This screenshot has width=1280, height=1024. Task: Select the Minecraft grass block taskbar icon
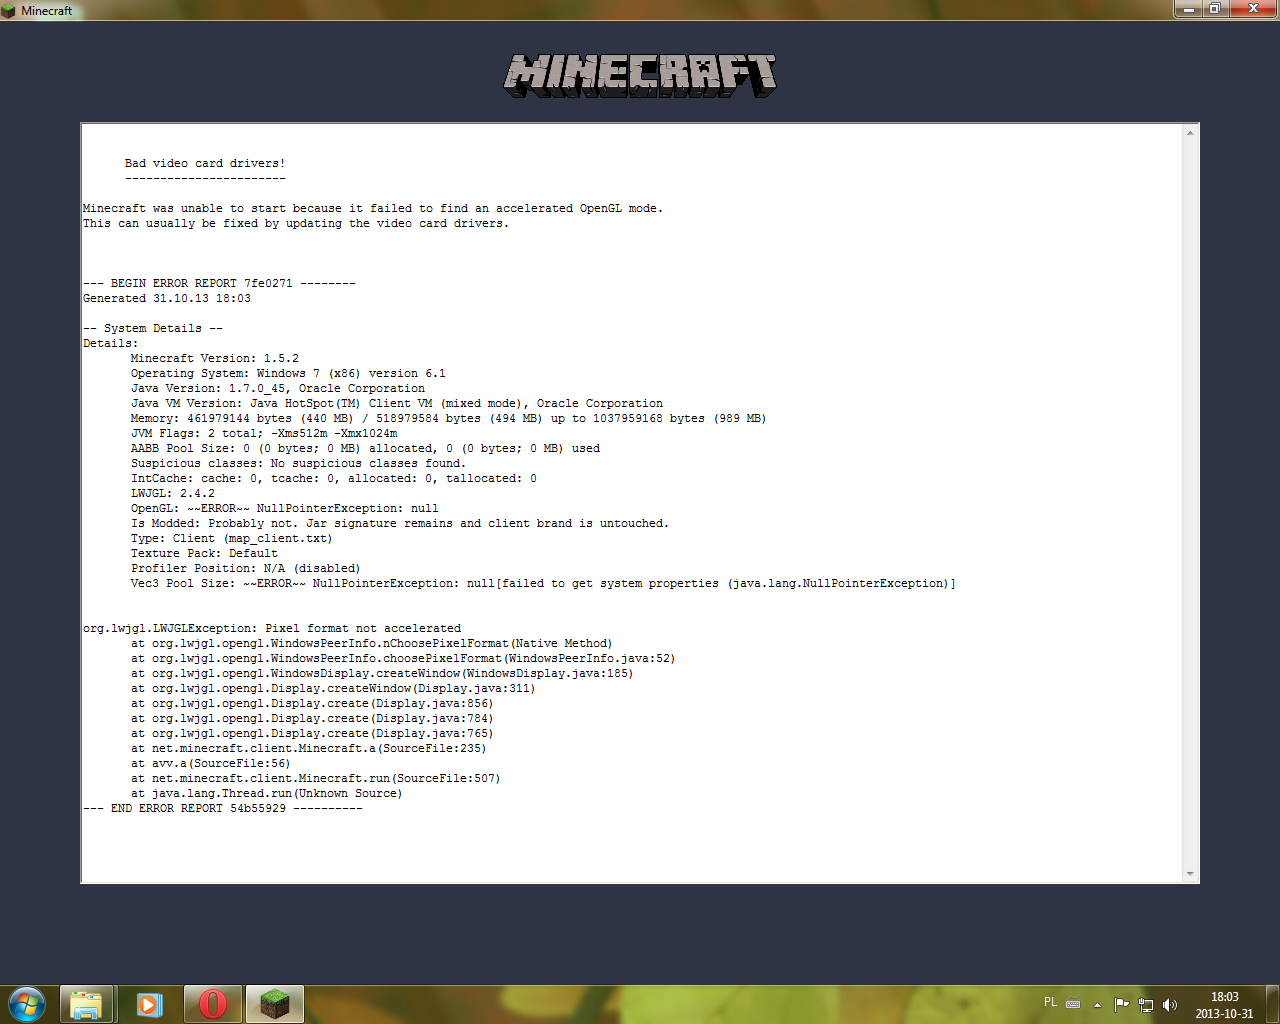[275, 1004]
